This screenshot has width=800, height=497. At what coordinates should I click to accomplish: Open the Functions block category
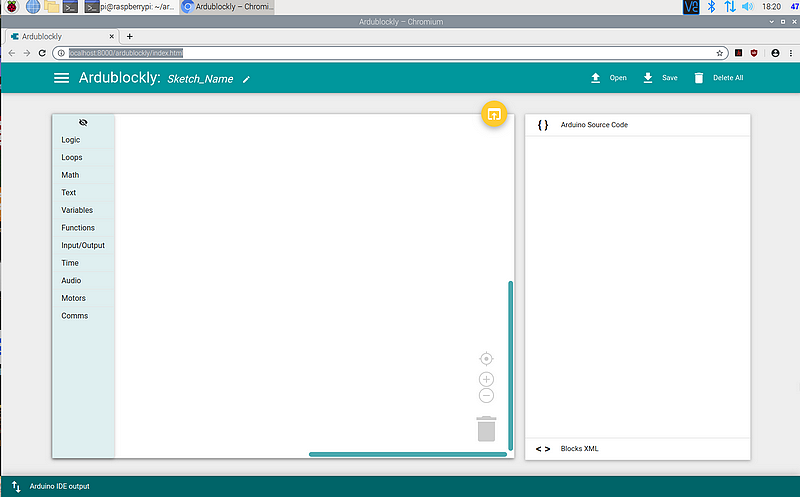(x=83, y=228)
